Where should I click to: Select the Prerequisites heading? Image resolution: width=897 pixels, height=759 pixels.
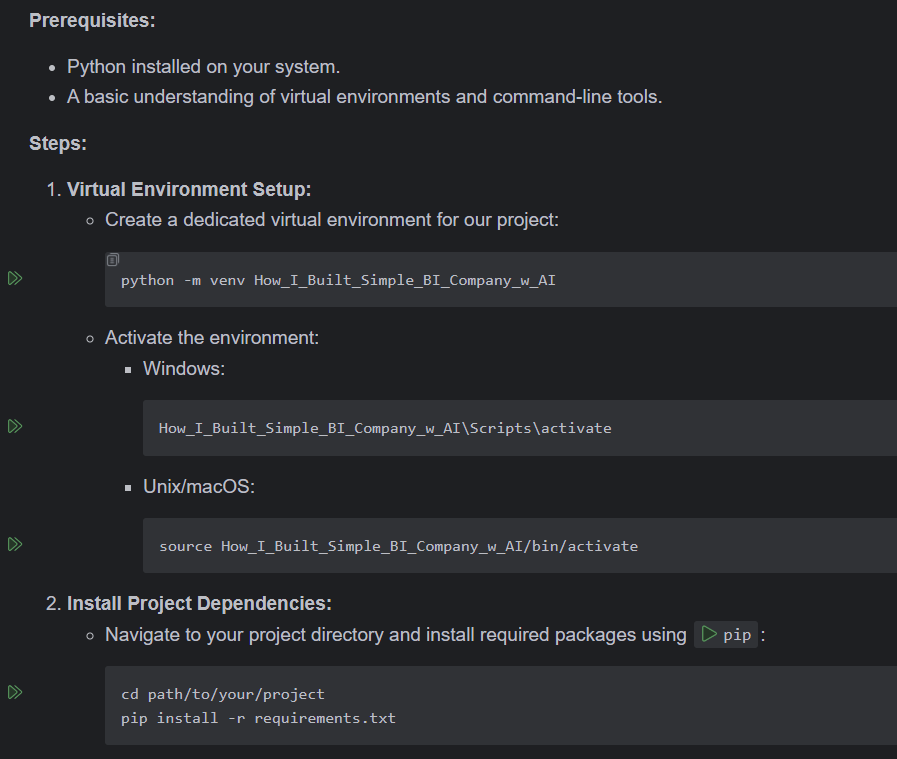point(92,21)
